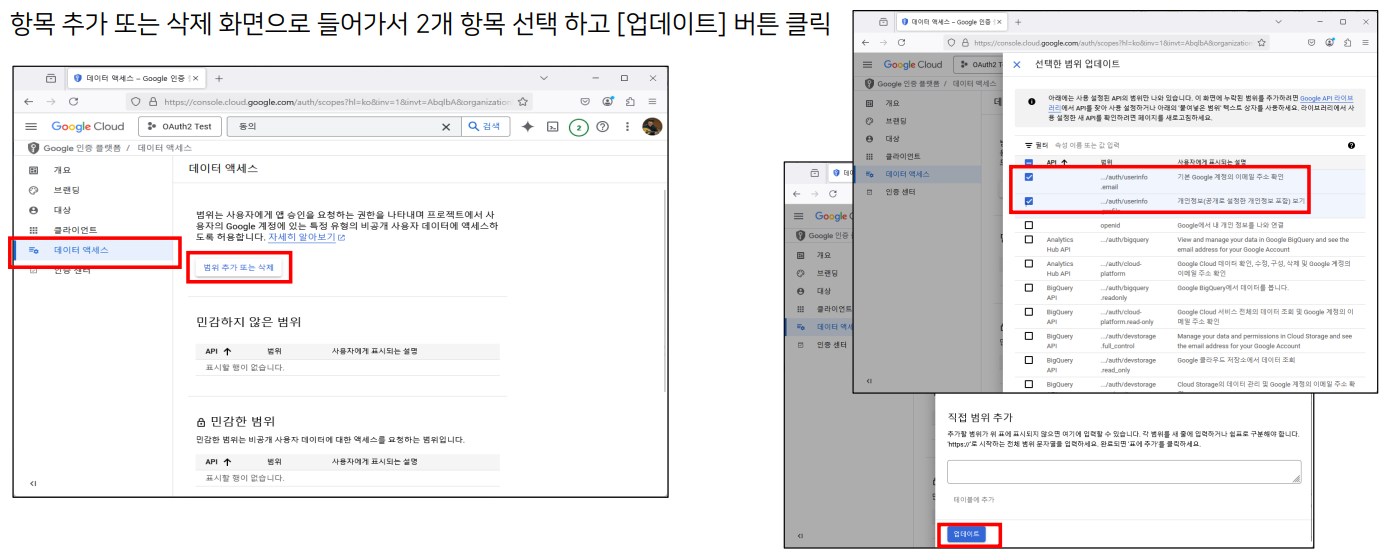
Task: Clear the search box with the X icon
Action: [x=446, y=127]
